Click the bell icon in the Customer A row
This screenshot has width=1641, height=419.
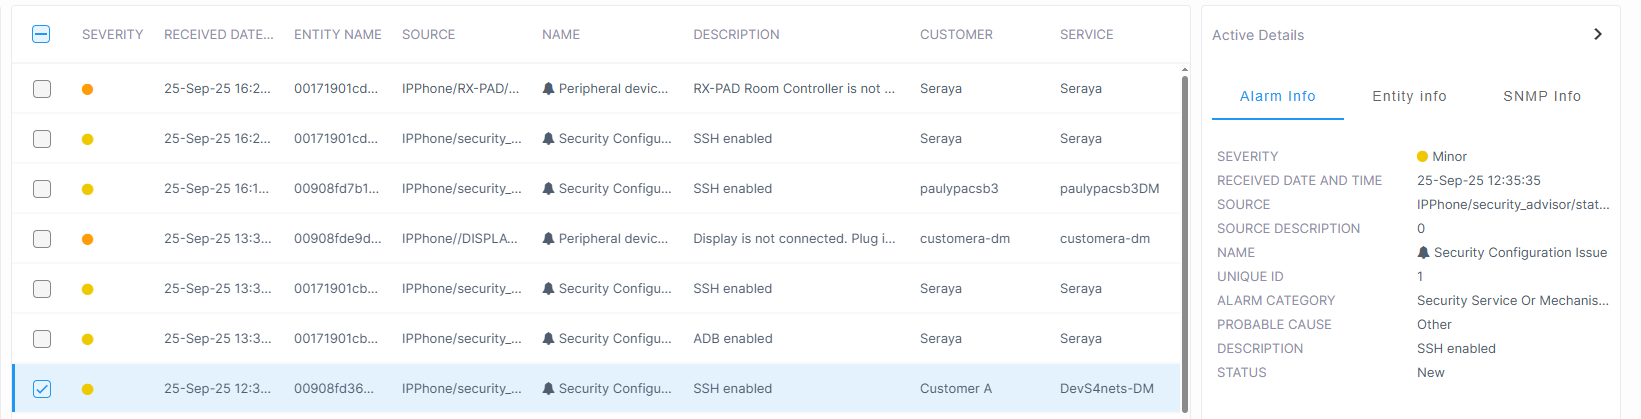[x=548, y=389]
